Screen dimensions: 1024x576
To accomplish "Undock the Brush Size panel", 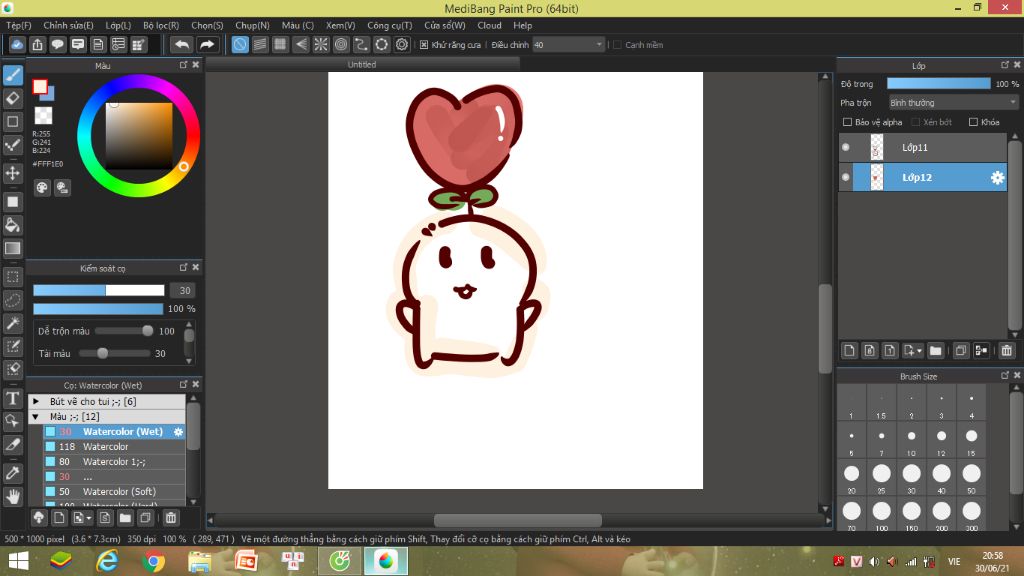I will click(x=1005, y=376).
